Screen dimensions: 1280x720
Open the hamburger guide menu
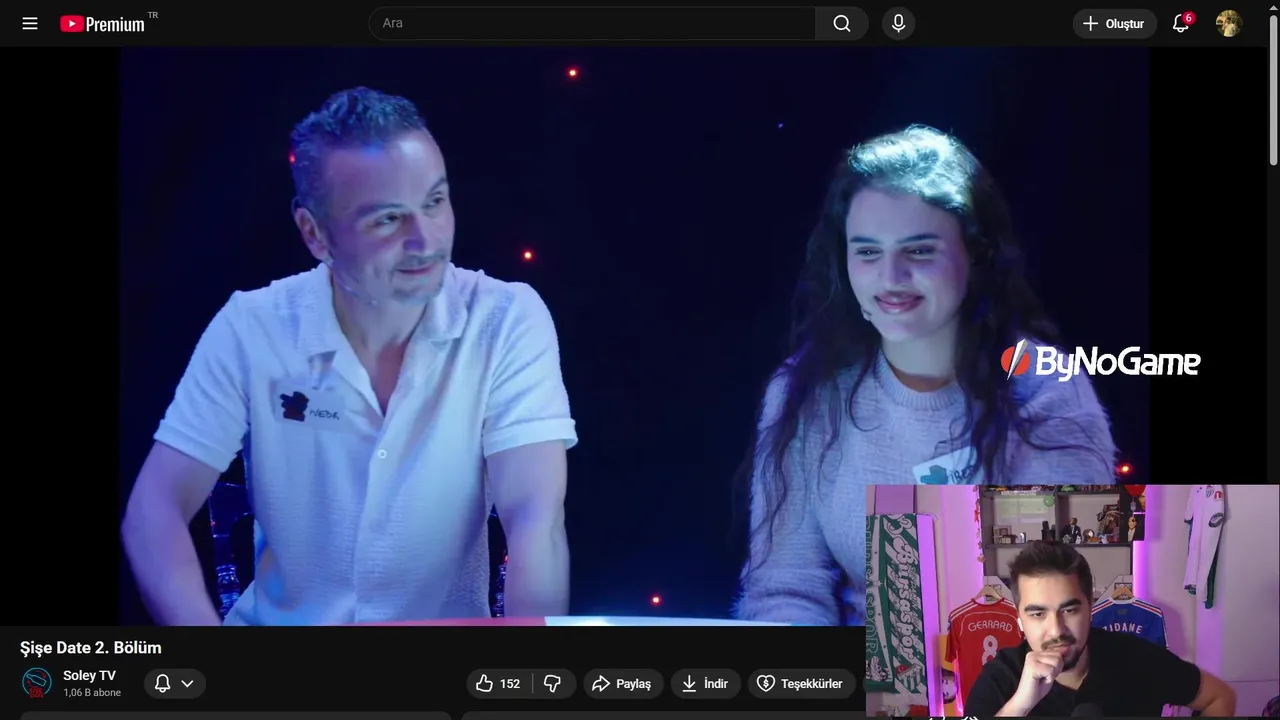pos(30,23)
